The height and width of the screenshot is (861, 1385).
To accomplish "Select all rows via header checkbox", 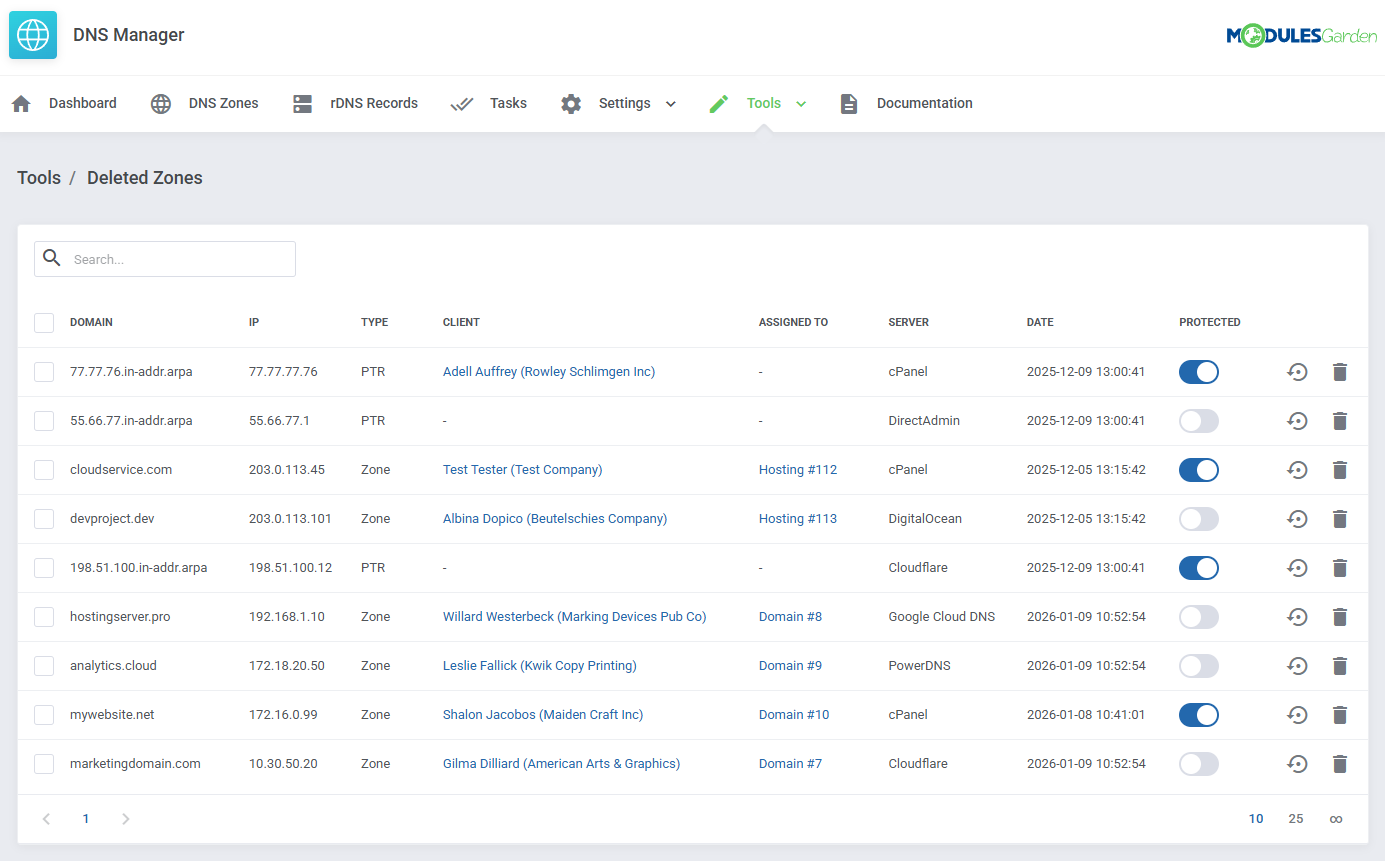I will (x=43, y=322).
